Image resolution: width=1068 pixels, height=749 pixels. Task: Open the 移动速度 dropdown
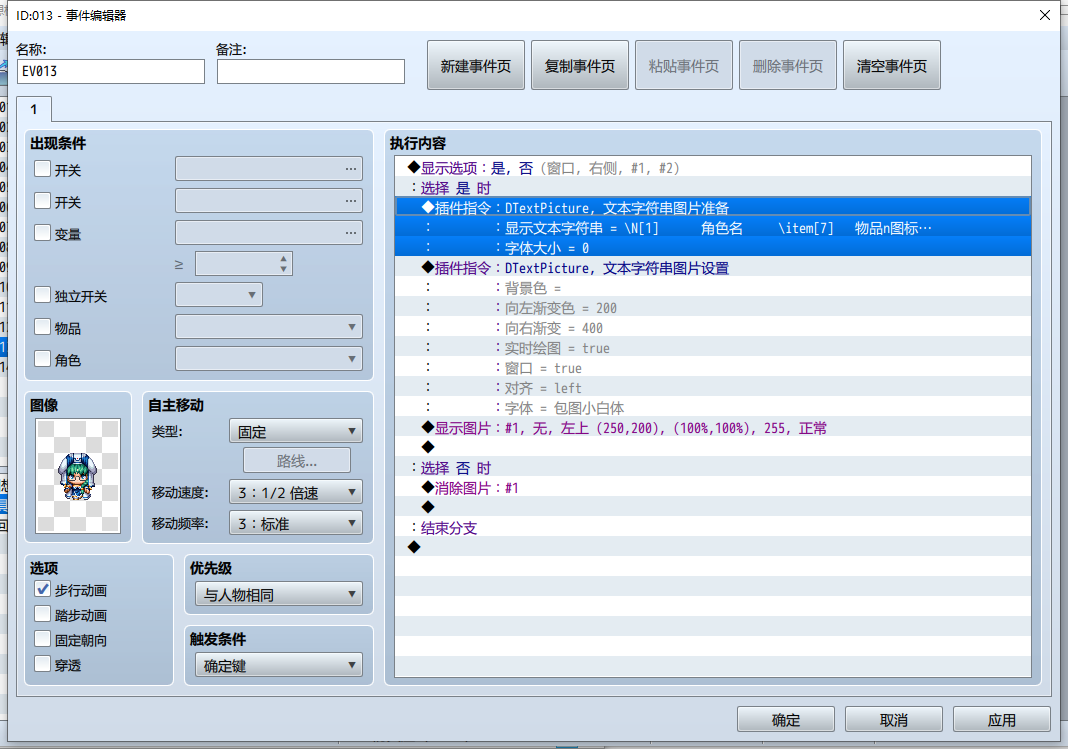tap(296, 492)
